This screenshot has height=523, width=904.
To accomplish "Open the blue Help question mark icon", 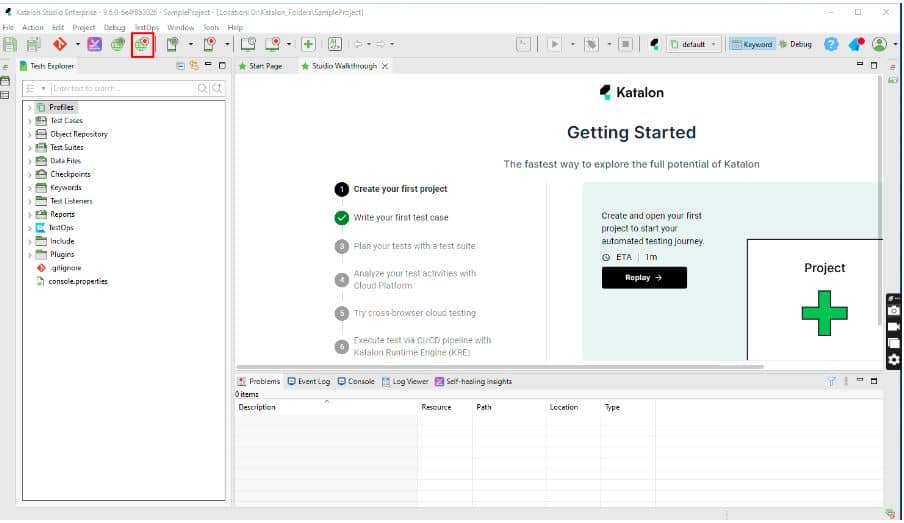I will coord(831,44).
